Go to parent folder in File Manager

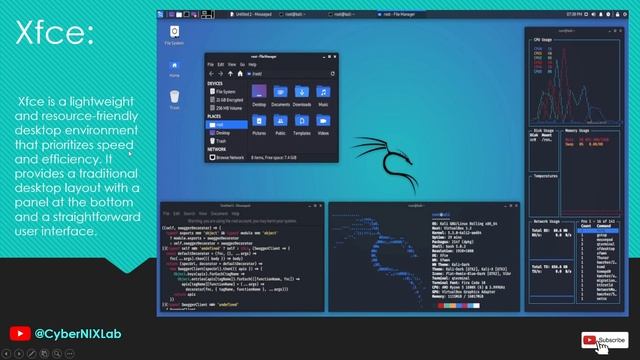coord(230,74)
